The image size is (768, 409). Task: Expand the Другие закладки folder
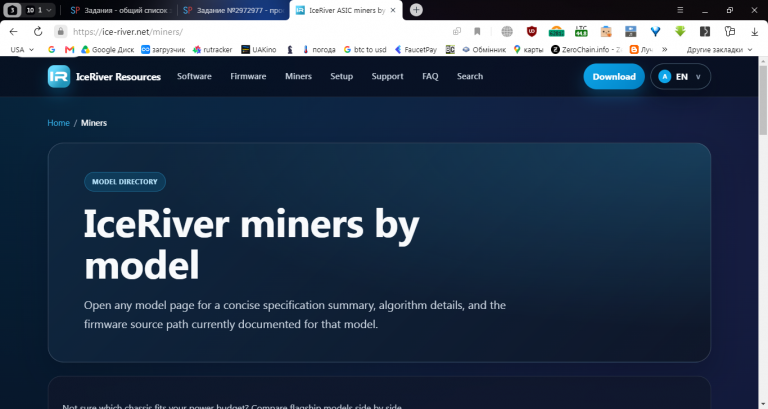[719, 49]
